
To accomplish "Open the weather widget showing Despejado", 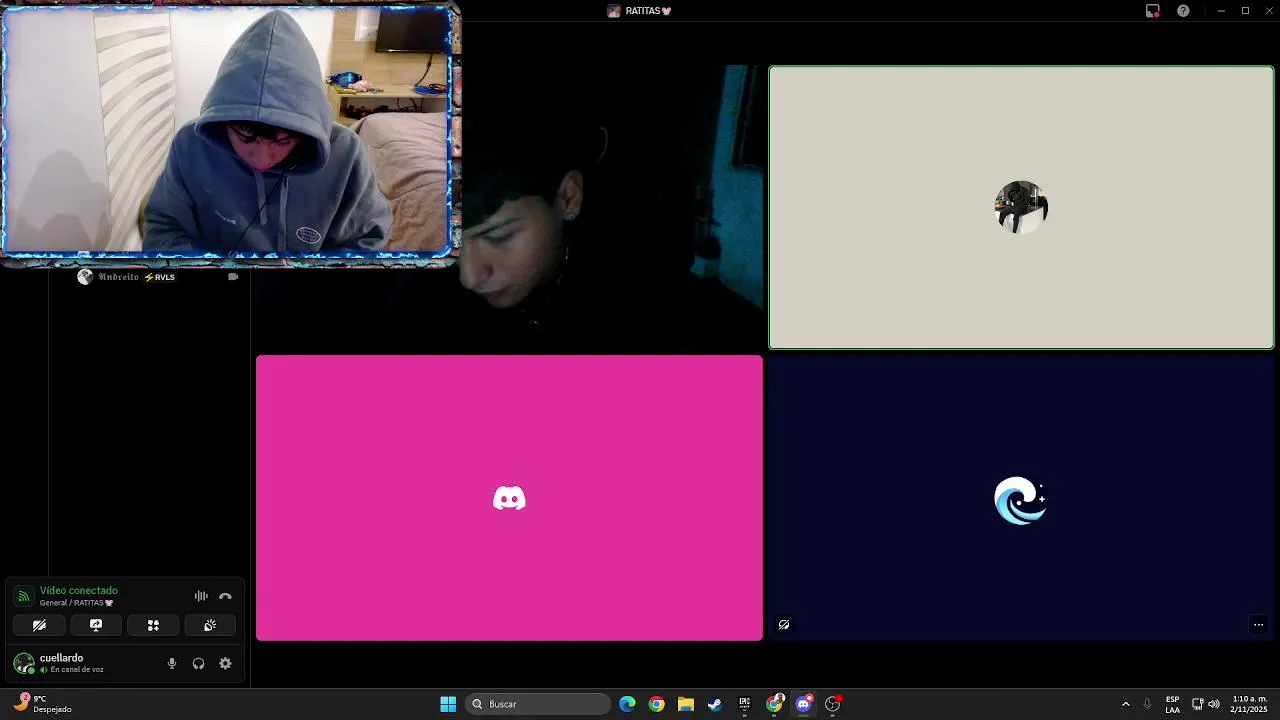I will (42, 704).
